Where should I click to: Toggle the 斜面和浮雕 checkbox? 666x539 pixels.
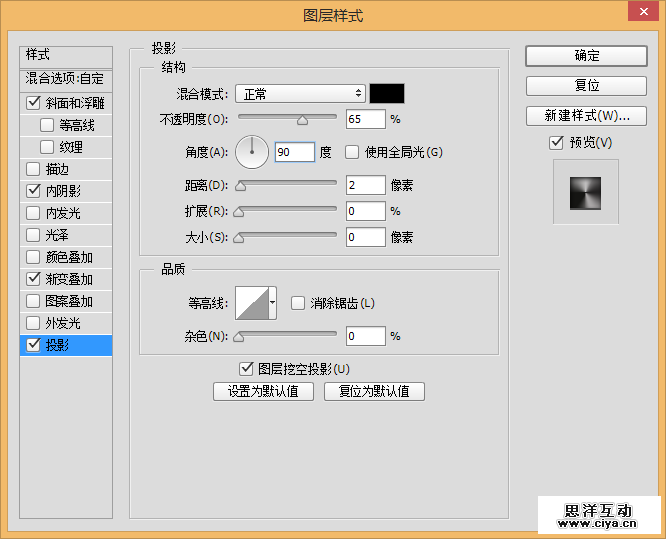point(34,103)
